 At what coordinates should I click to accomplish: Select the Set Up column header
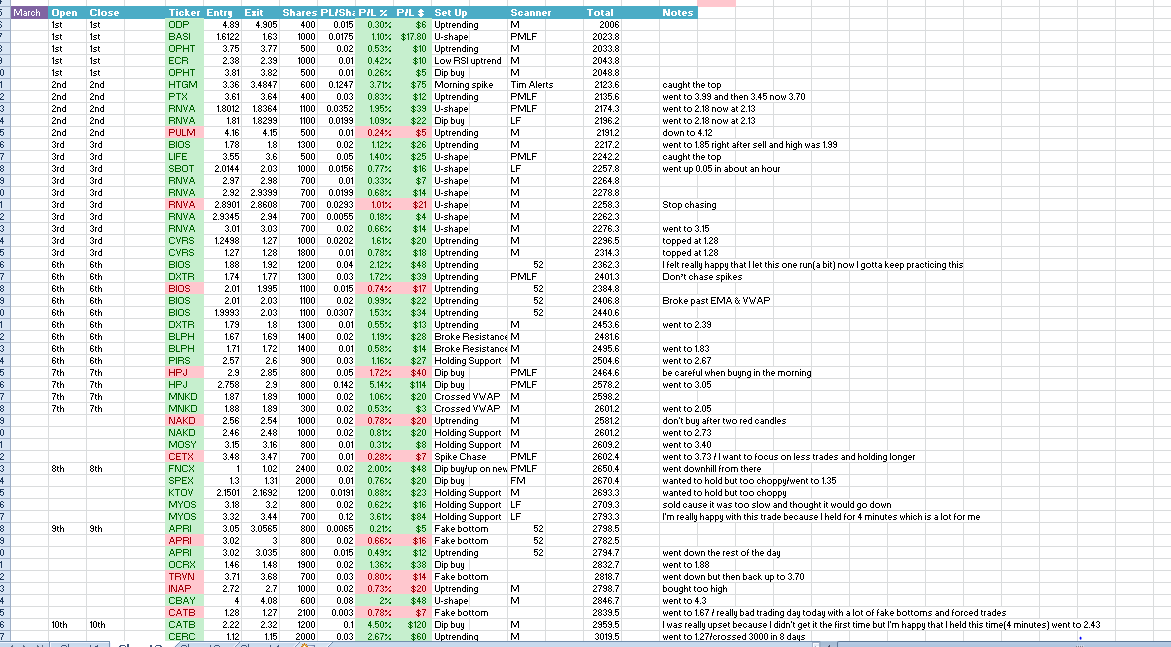(x=470, y=13)
